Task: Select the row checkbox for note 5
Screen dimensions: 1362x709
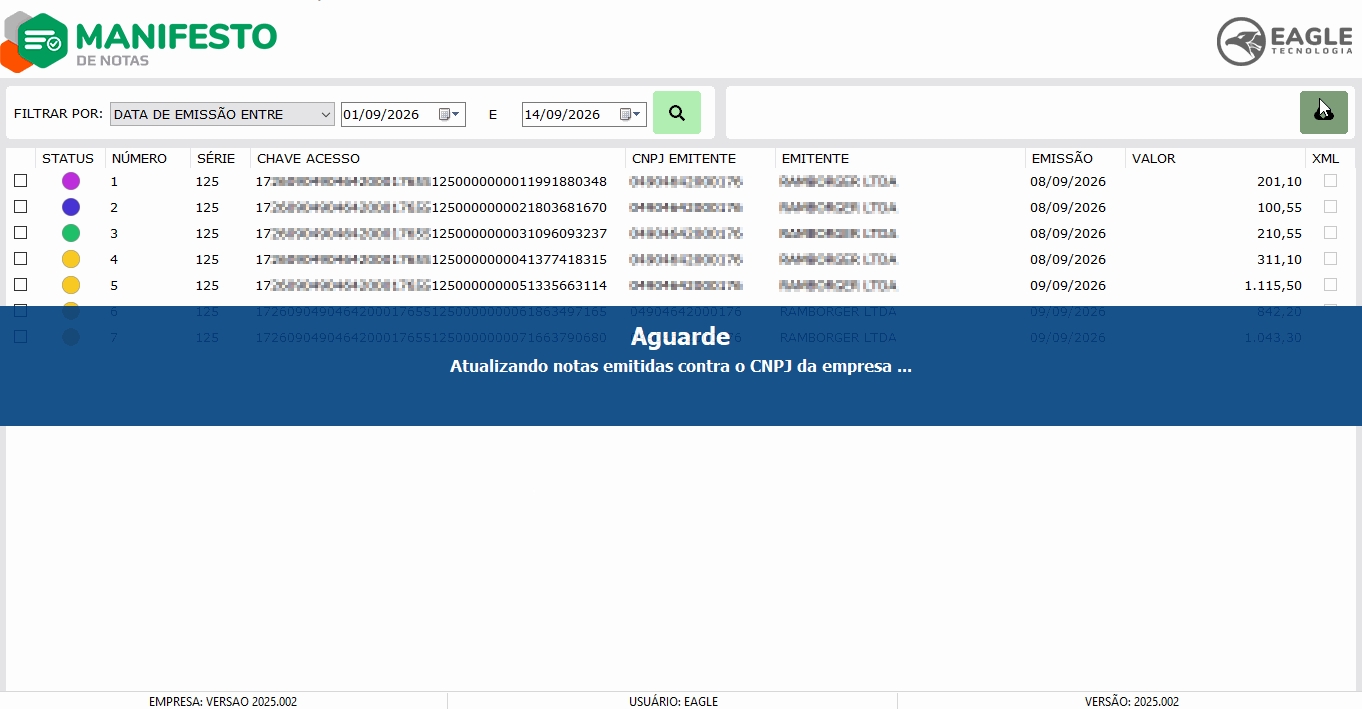Action: [20, 285]
